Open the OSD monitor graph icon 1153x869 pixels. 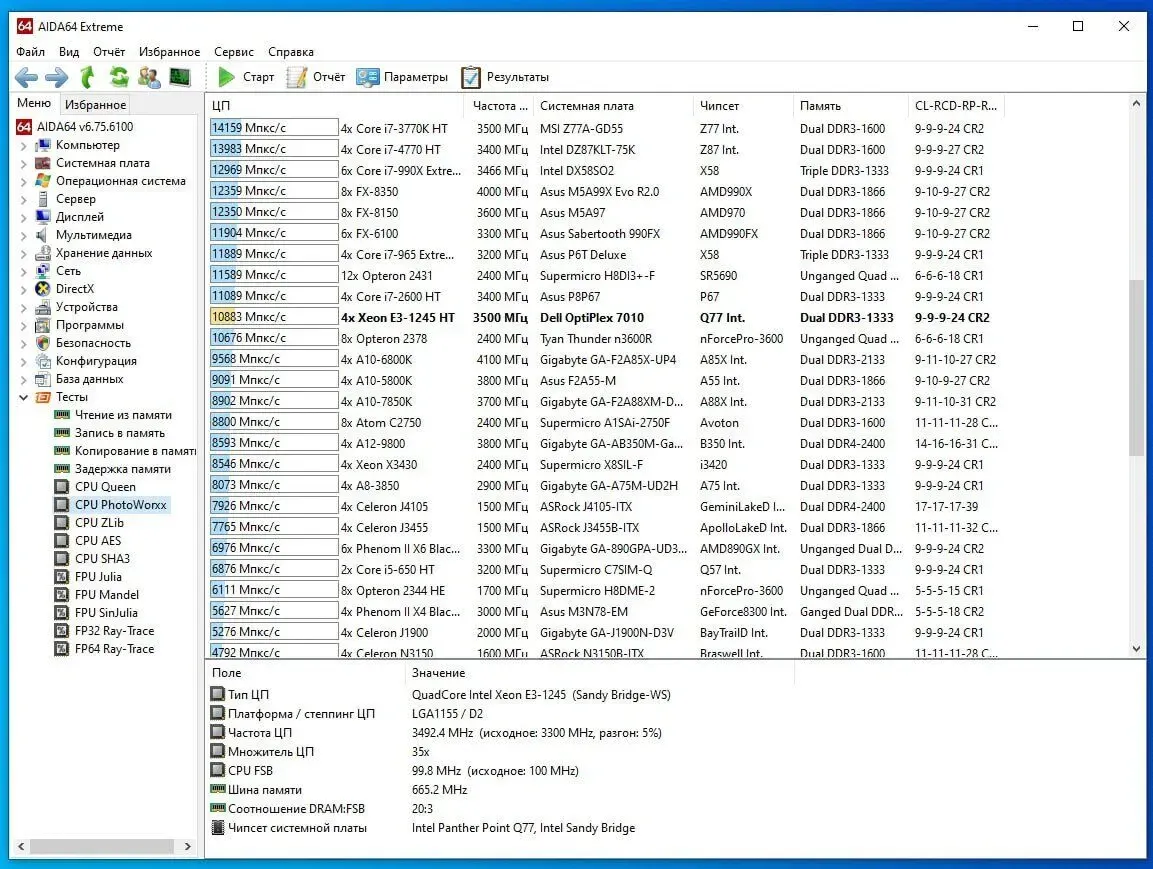[180, 77]
